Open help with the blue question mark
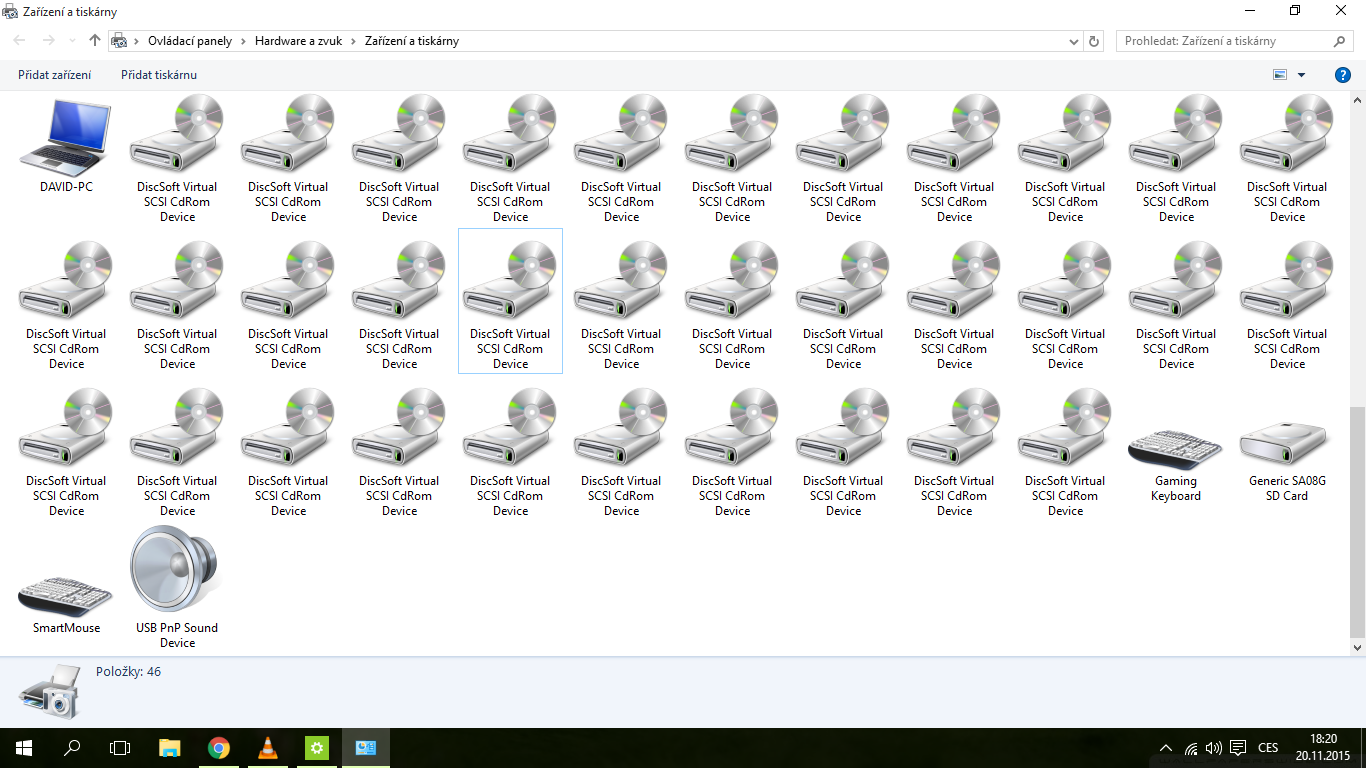Image resolution: width=1366 pixels, height=768 pixels. [x=1343, y=75]
